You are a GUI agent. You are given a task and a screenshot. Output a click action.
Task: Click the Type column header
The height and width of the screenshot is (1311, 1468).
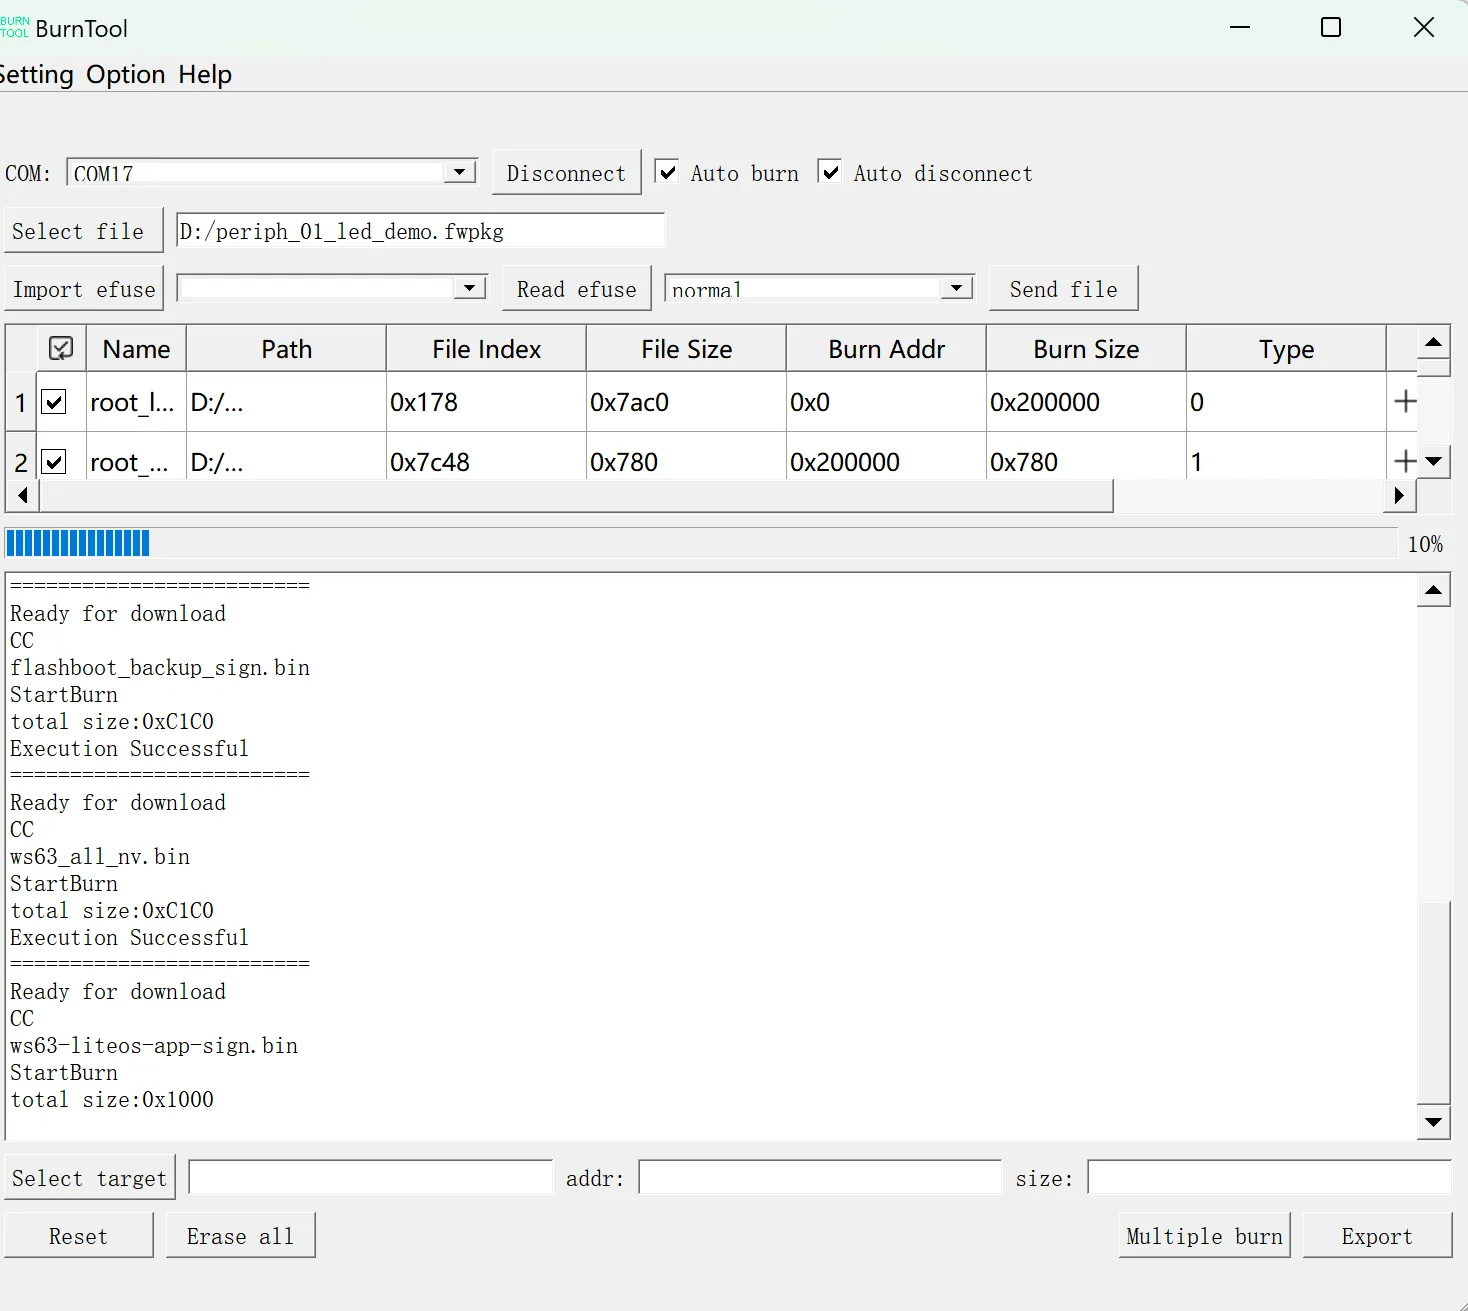coord(1286,349)
